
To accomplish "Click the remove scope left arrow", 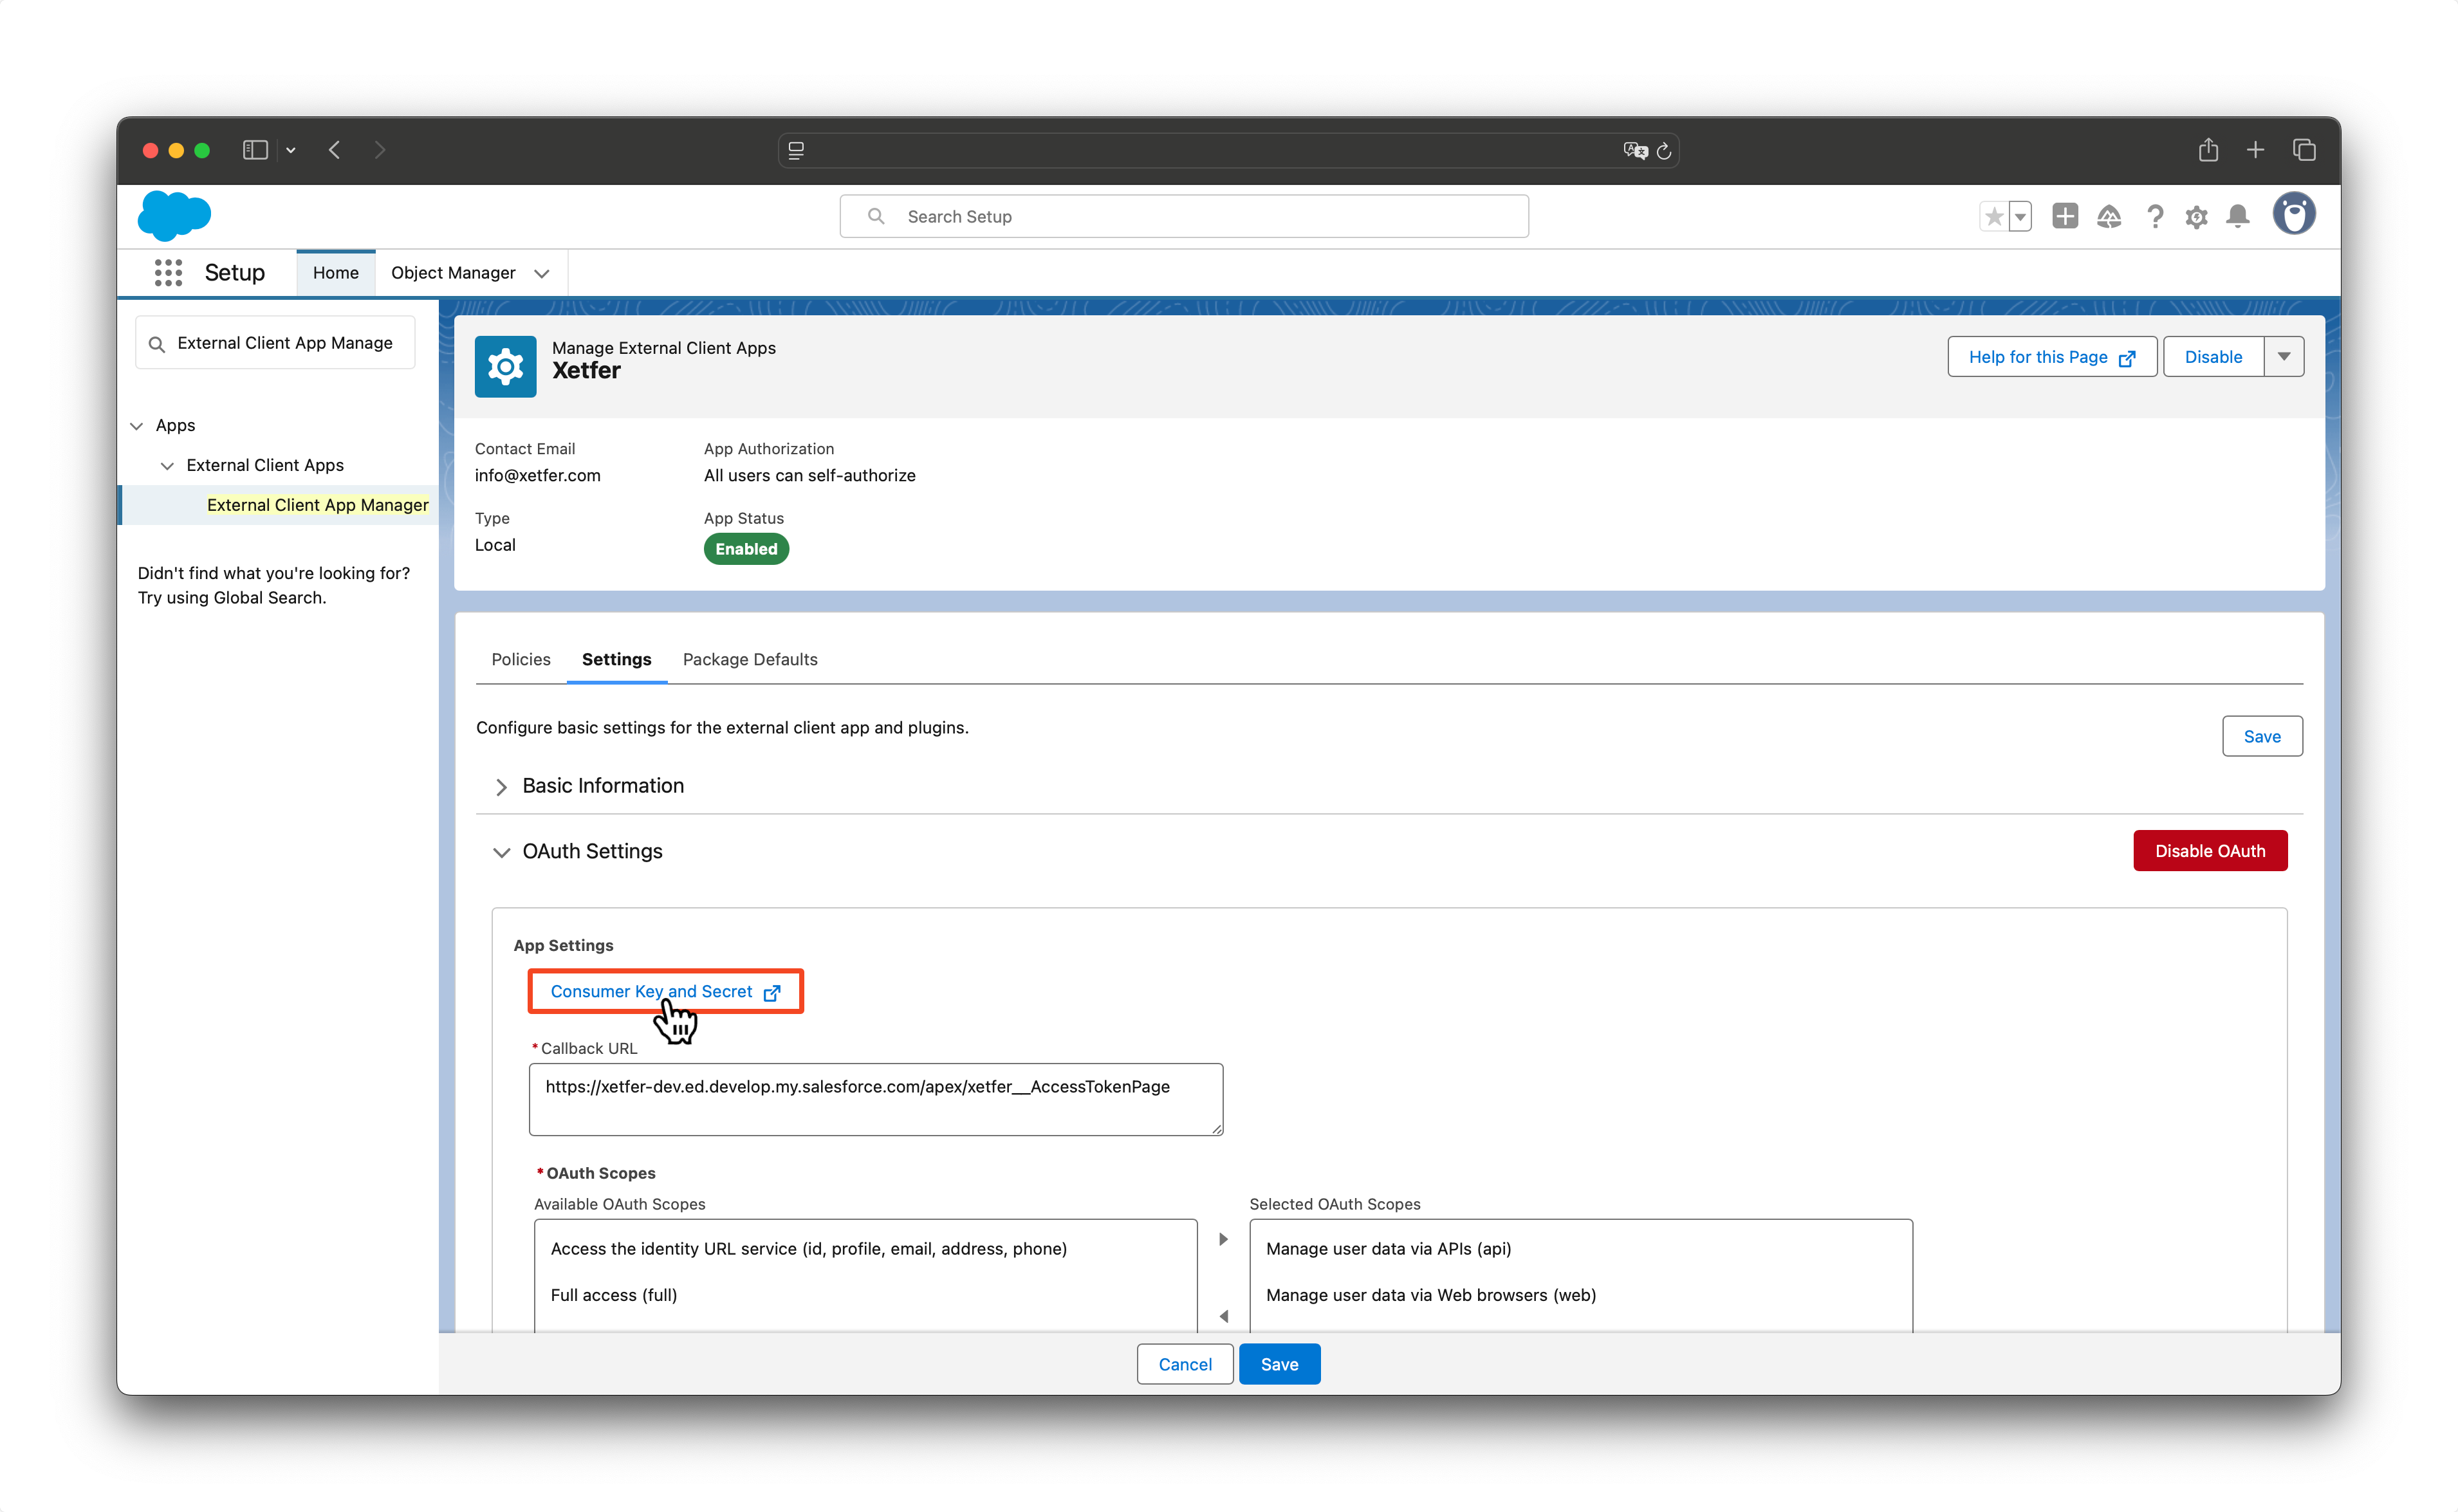I will 1223,1316.
